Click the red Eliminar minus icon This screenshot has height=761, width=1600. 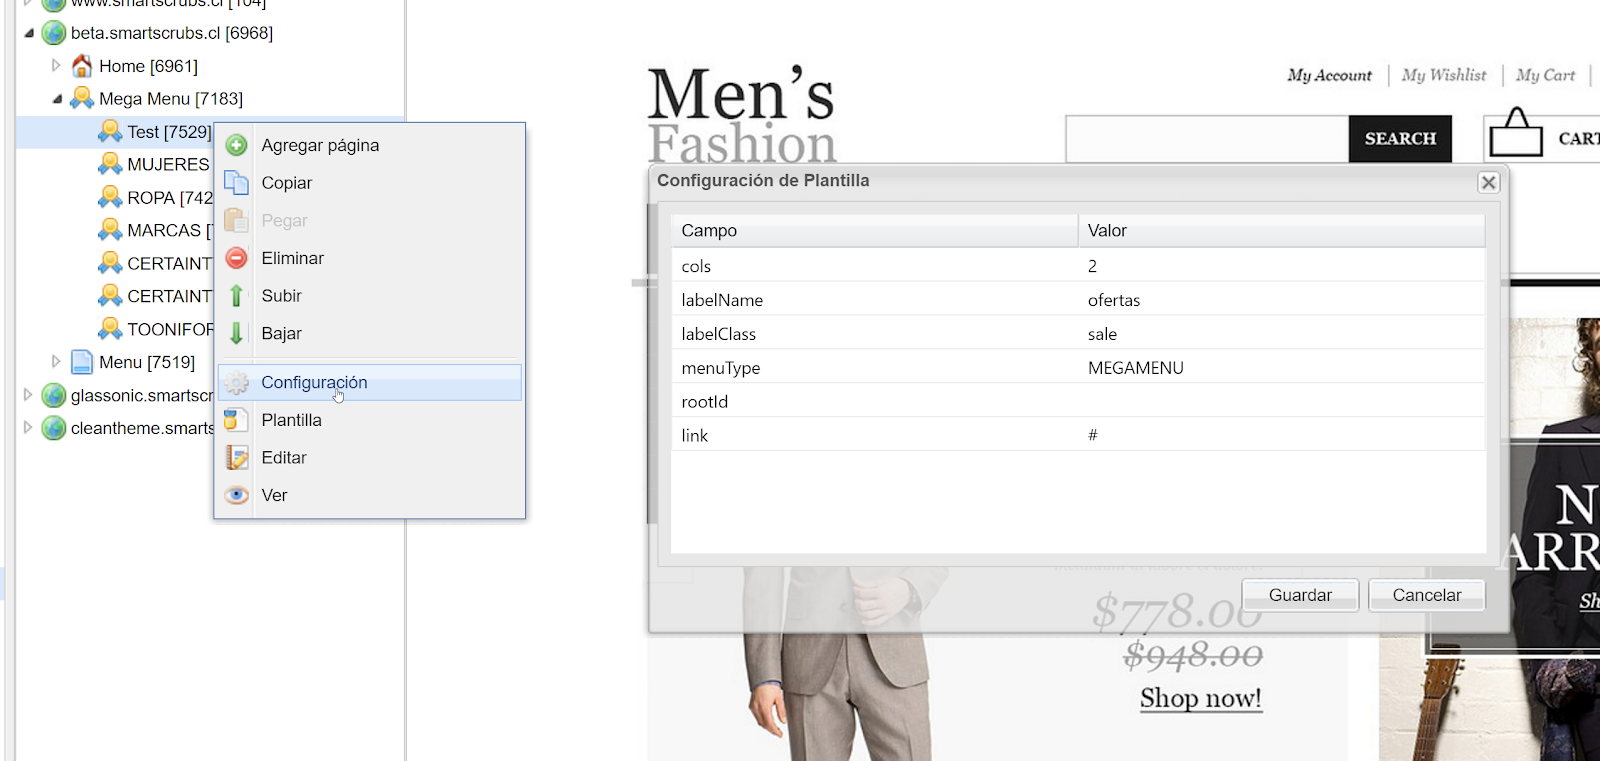237,258
